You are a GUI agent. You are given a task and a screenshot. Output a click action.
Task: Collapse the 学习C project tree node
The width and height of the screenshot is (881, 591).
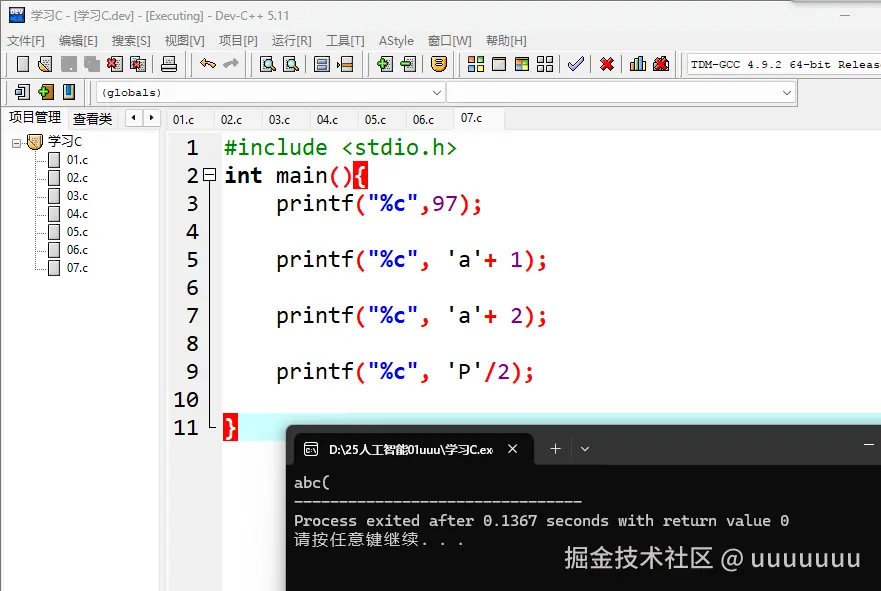point(16,143)
